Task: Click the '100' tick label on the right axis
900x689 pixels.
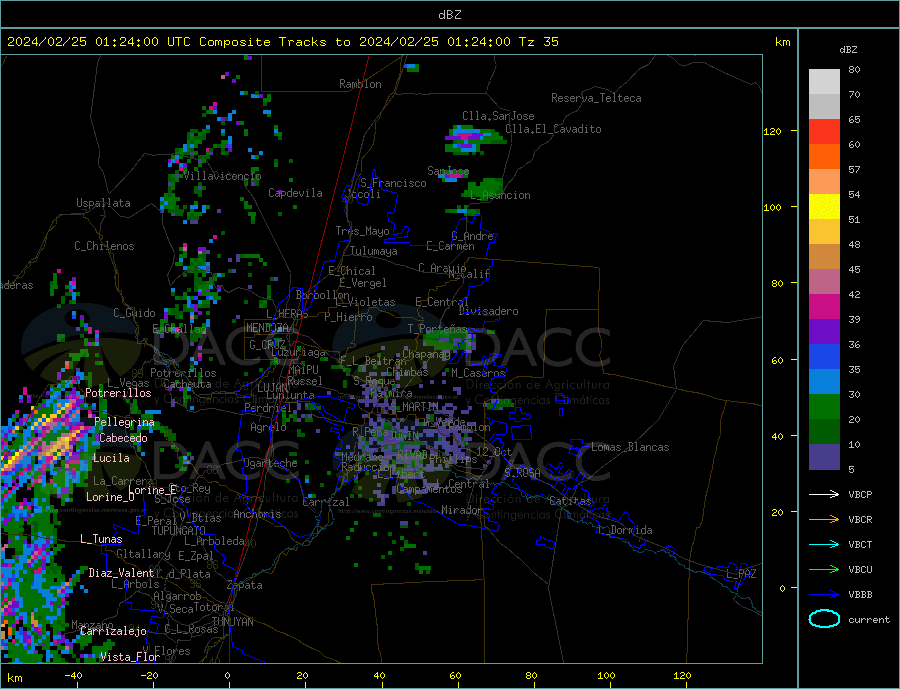Action: click(773, 207)
